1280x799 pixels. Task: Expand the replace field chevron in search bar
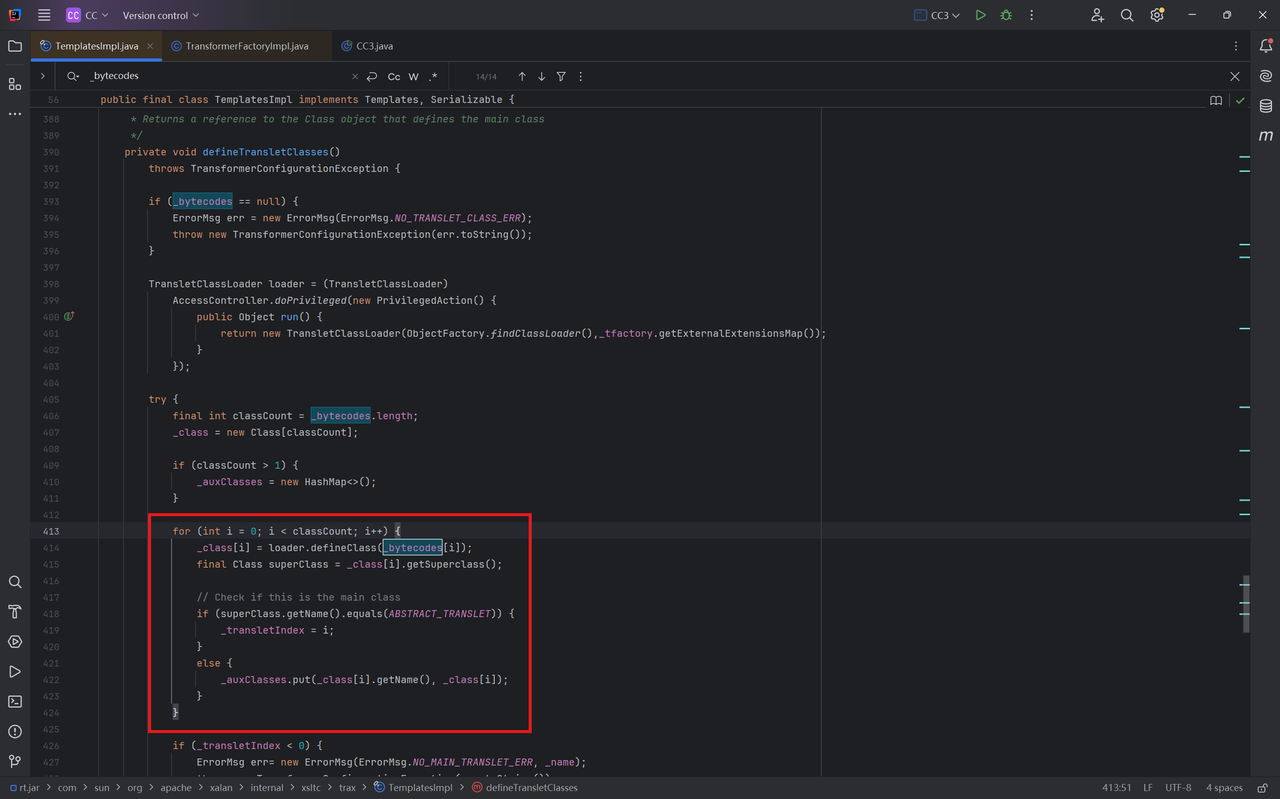[x=42, y=76]
